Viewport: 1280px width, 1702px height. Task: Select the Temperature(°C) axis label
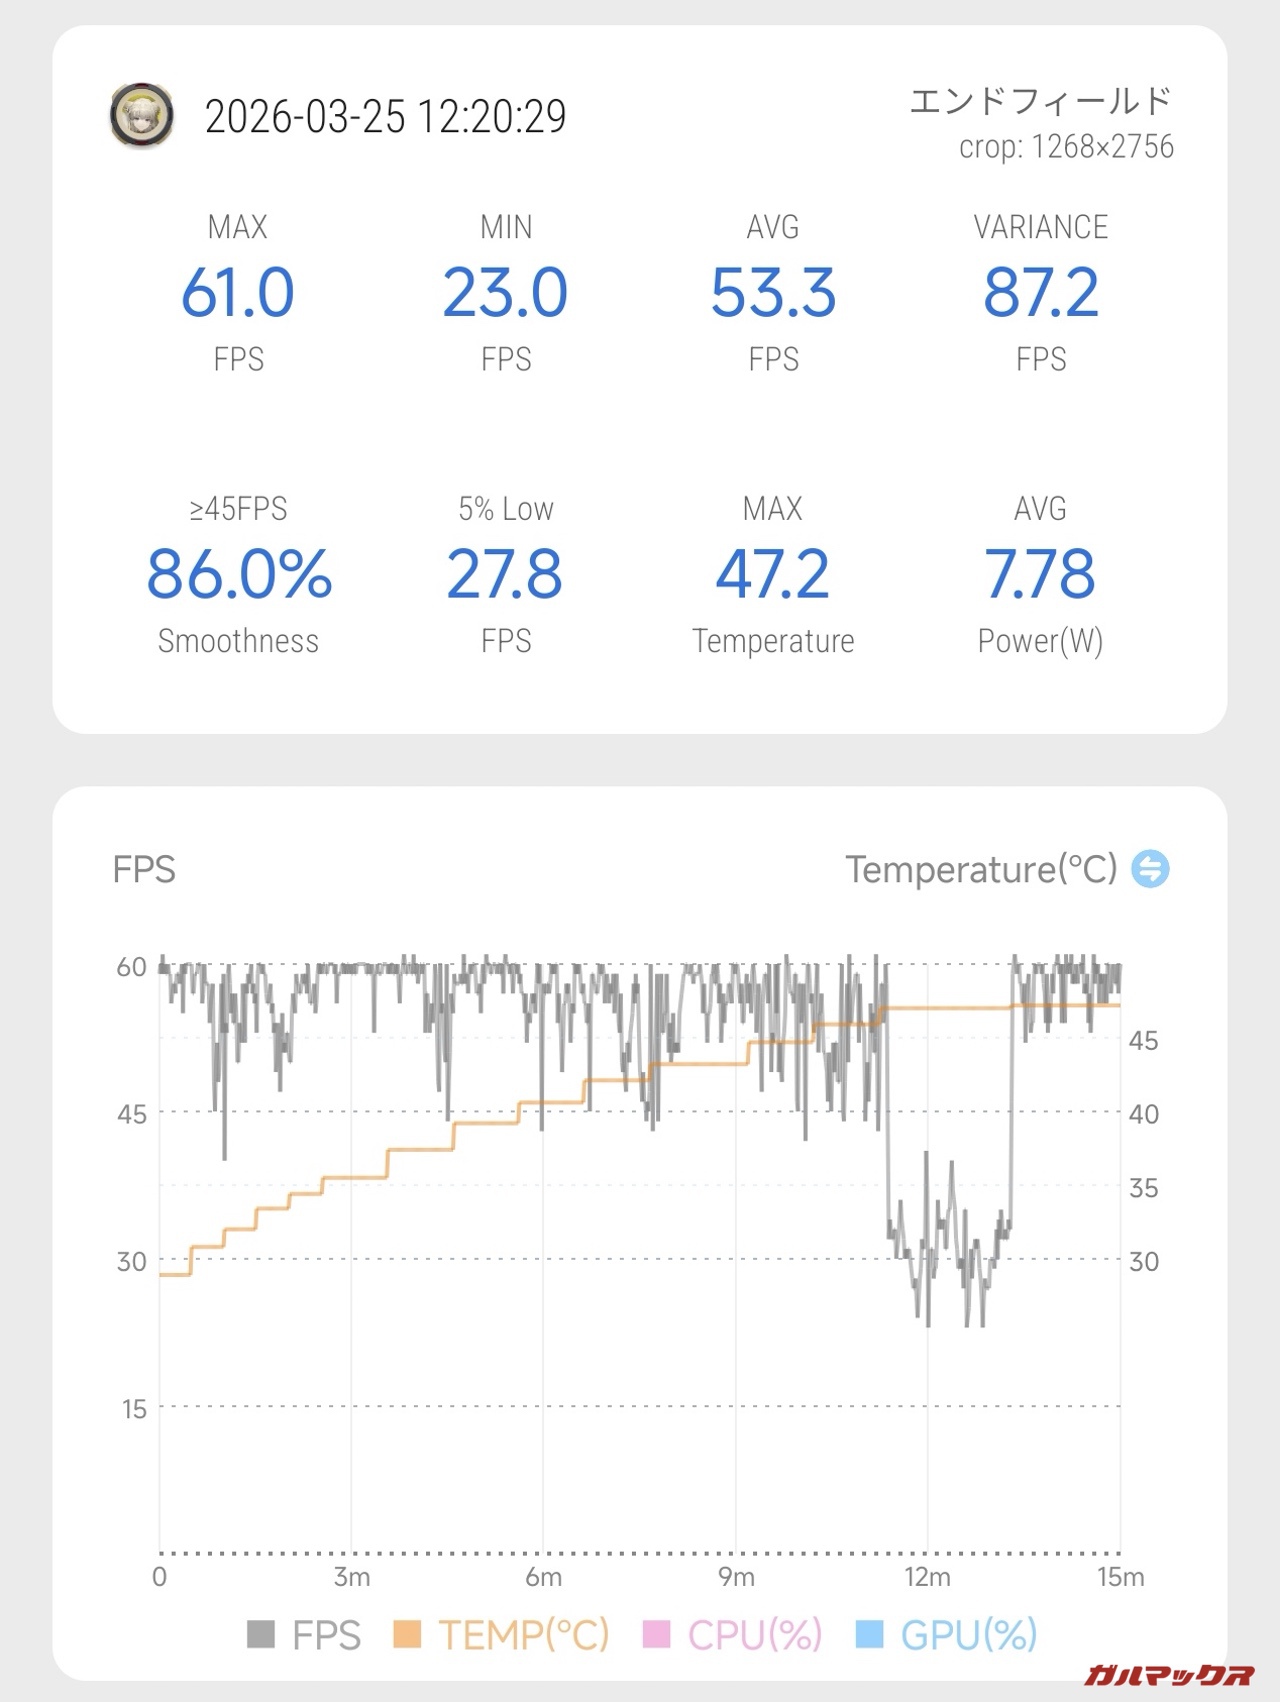pos(981,869)
